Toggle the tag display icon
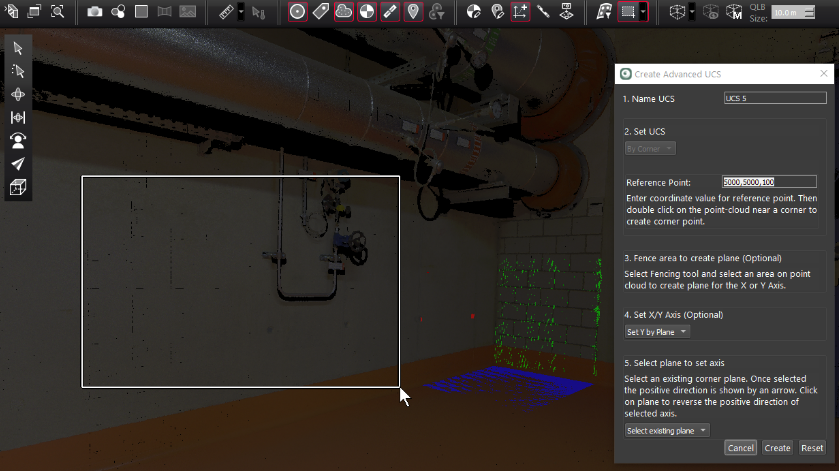The image size is (839, 471). (x=320, y=12)
